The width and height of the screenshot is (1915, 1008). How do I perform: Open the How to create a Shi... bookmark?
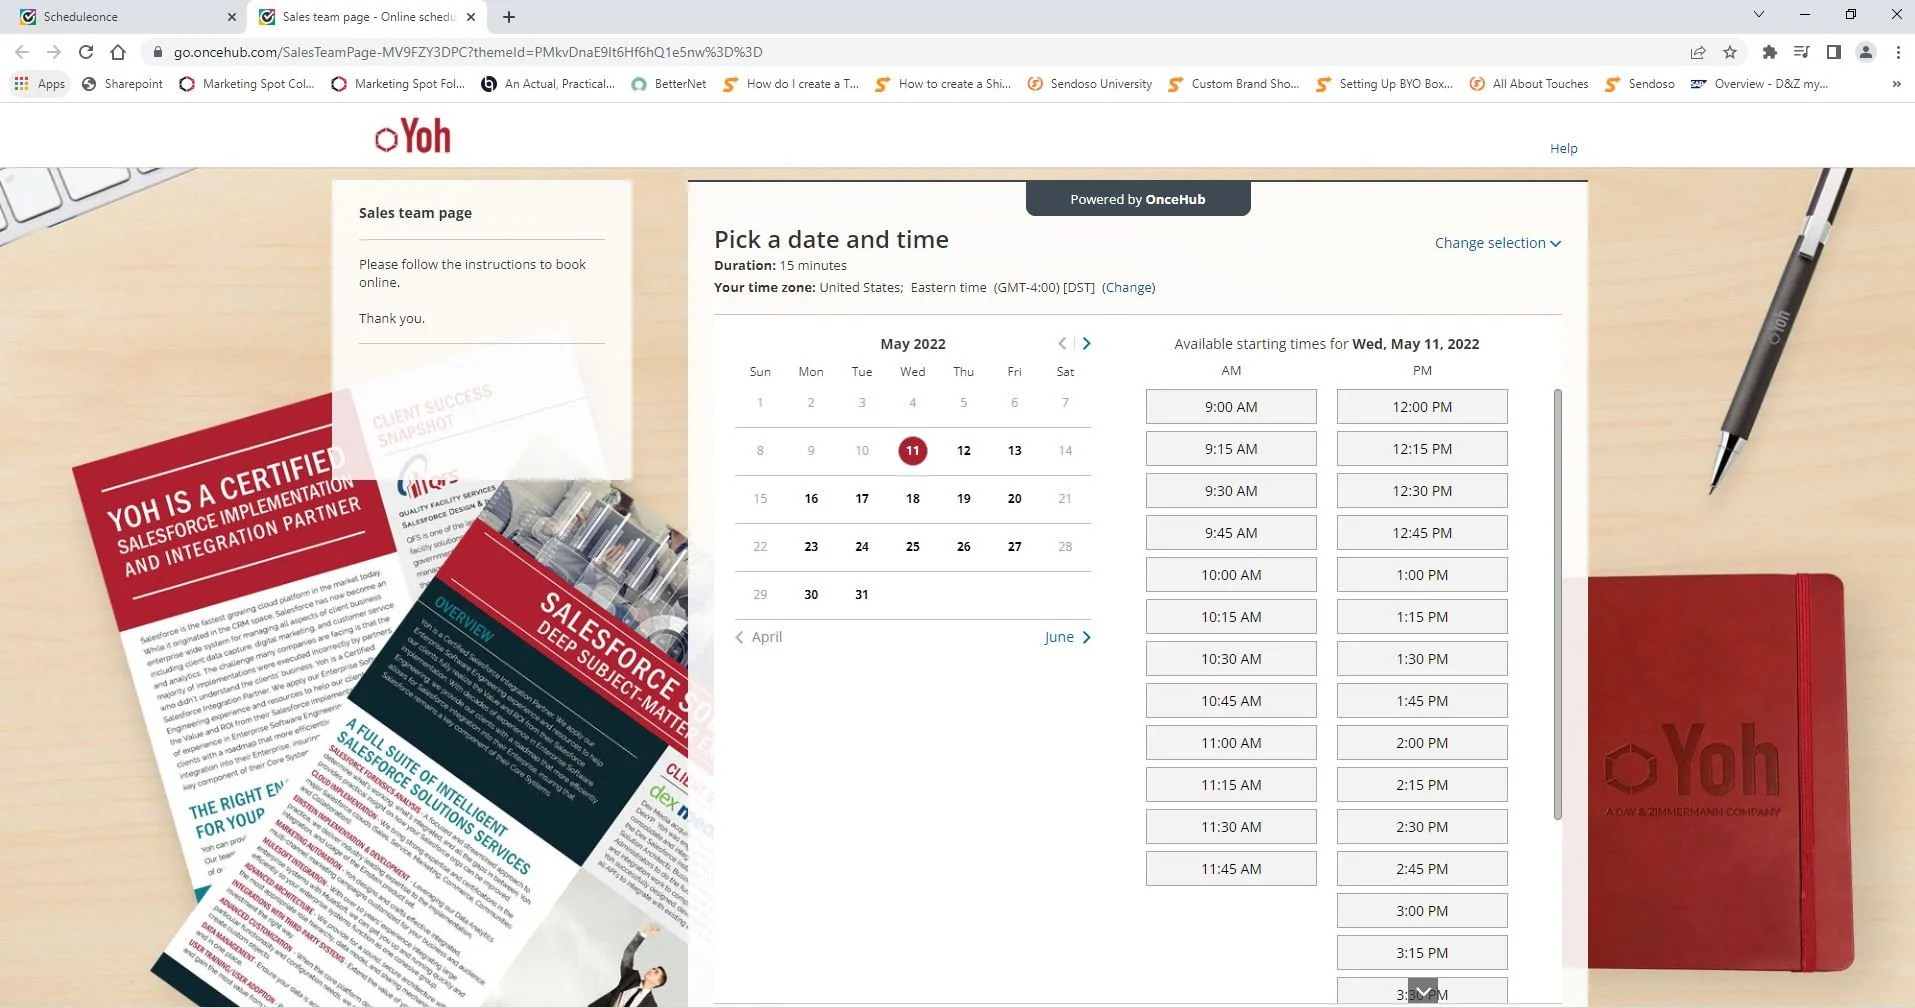pyautogui.click(x=943, y=84)
